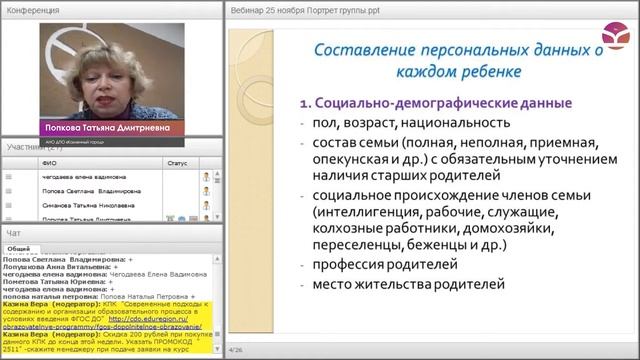Click chat scrollbar up arrow
This screenshot has width=640, height=360.
(x=217, y=259)
